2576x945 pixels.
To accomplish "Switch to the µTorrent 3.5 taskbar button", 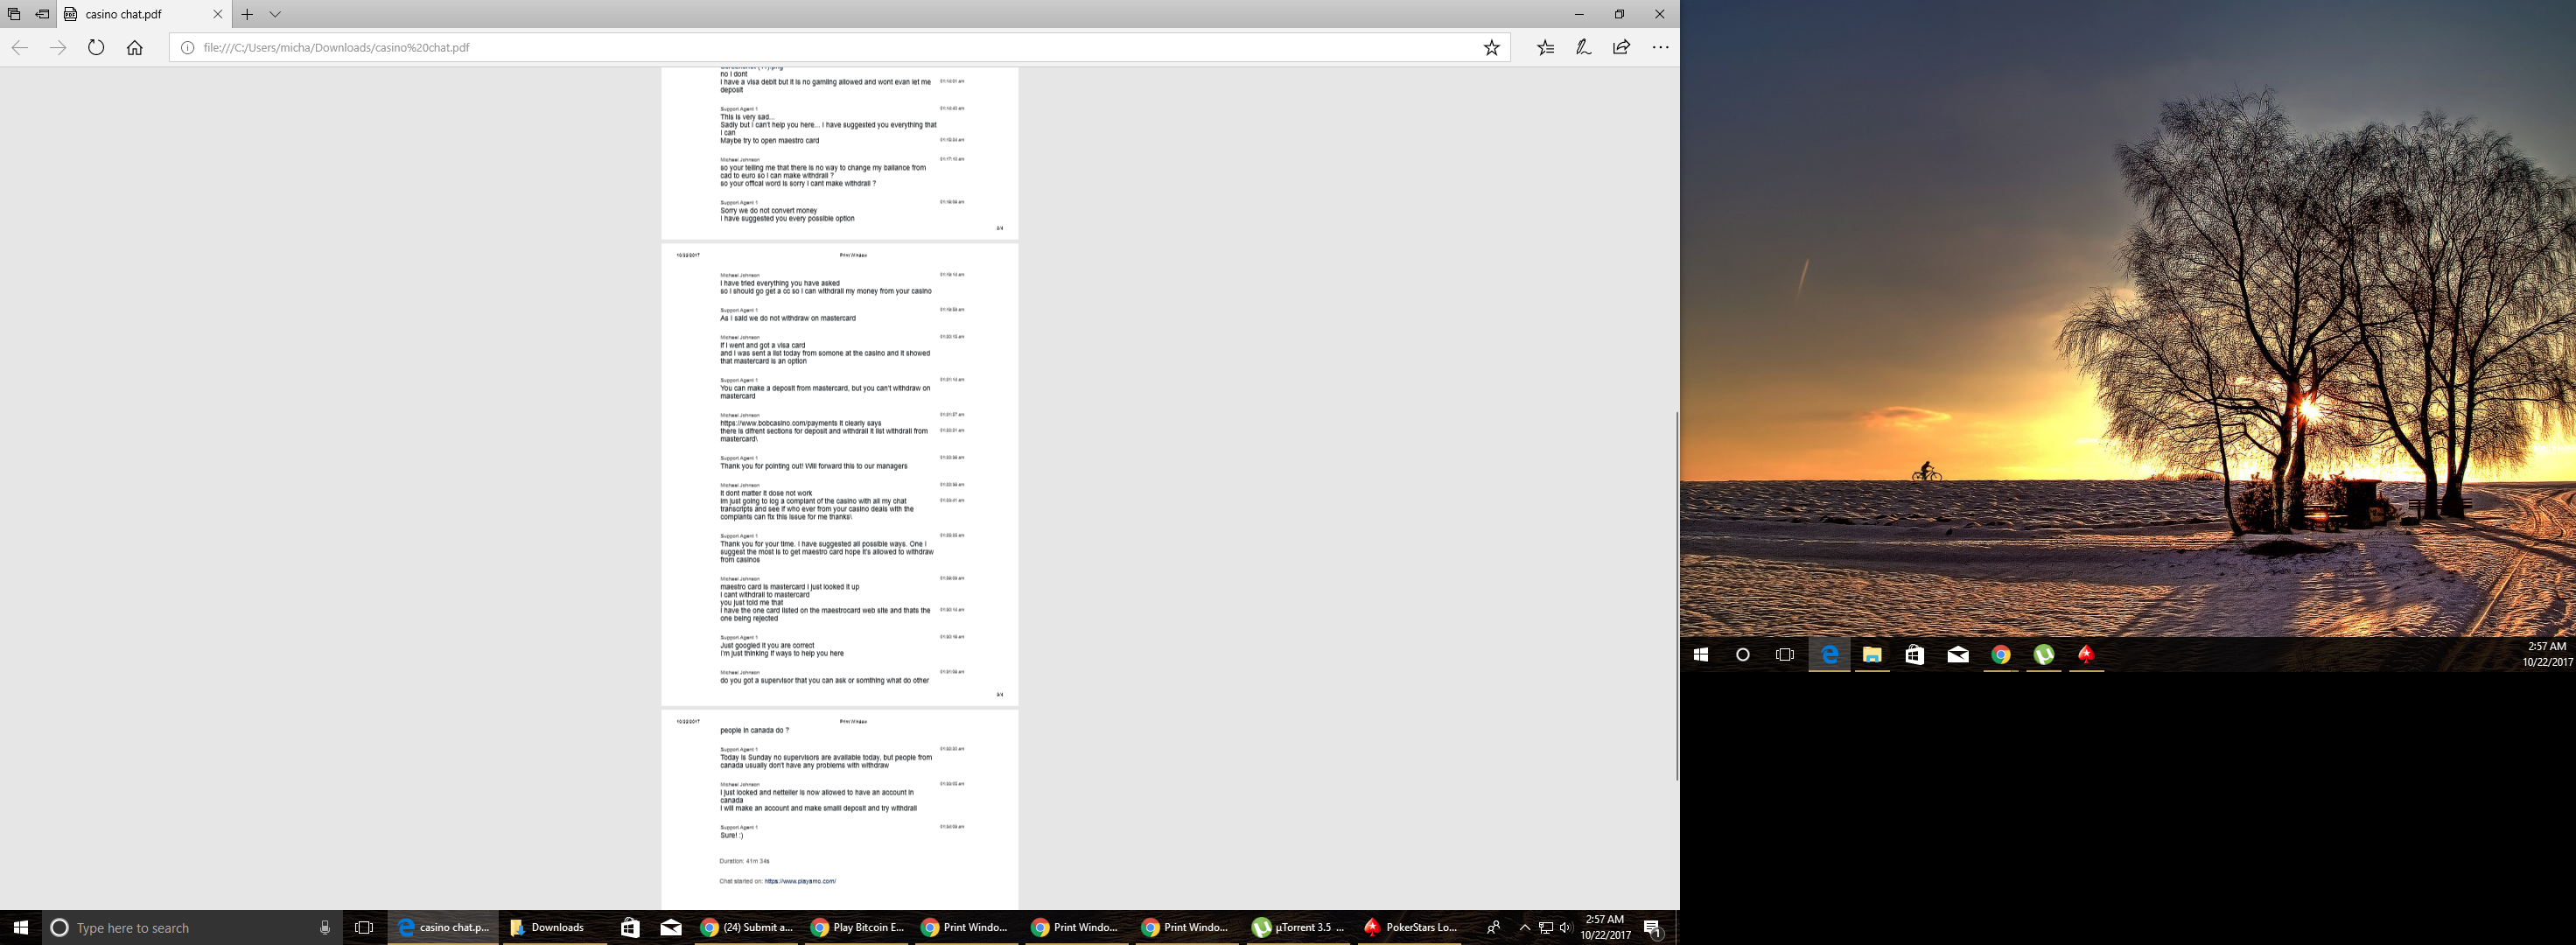I will point(1299,927).
